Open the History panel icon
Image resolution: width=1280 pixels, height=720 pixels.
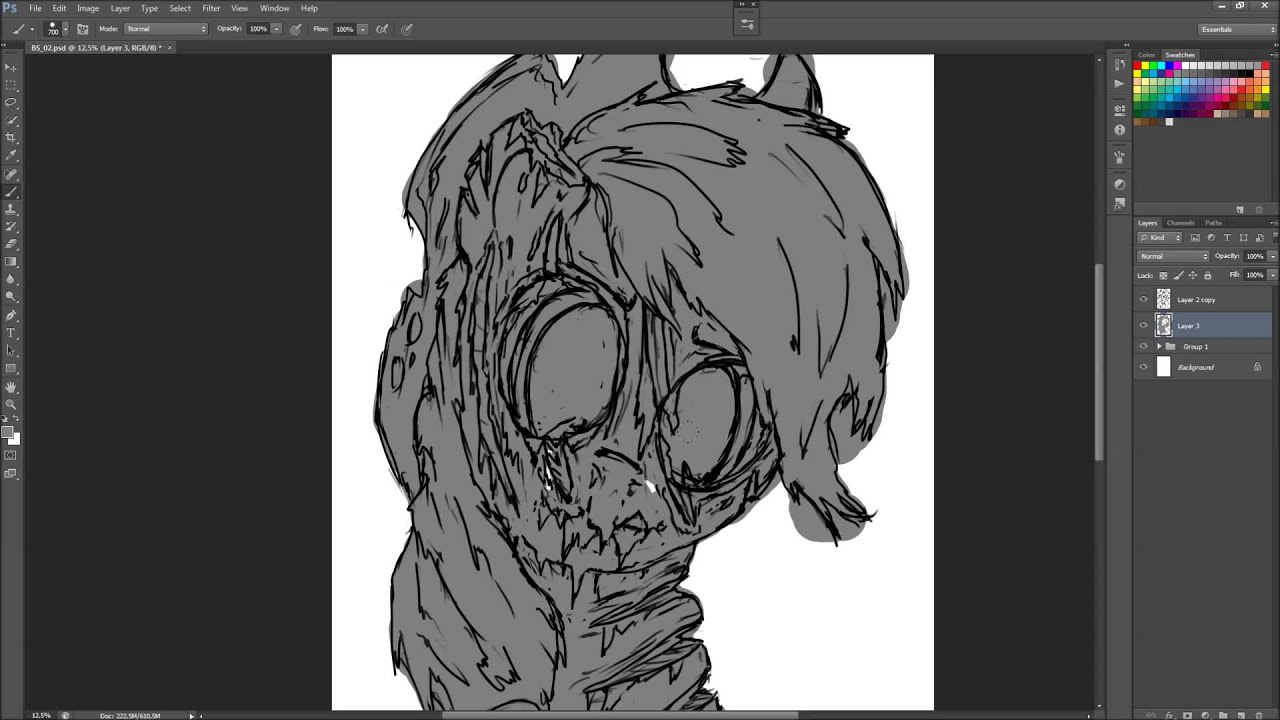(x=1119, y=65)
